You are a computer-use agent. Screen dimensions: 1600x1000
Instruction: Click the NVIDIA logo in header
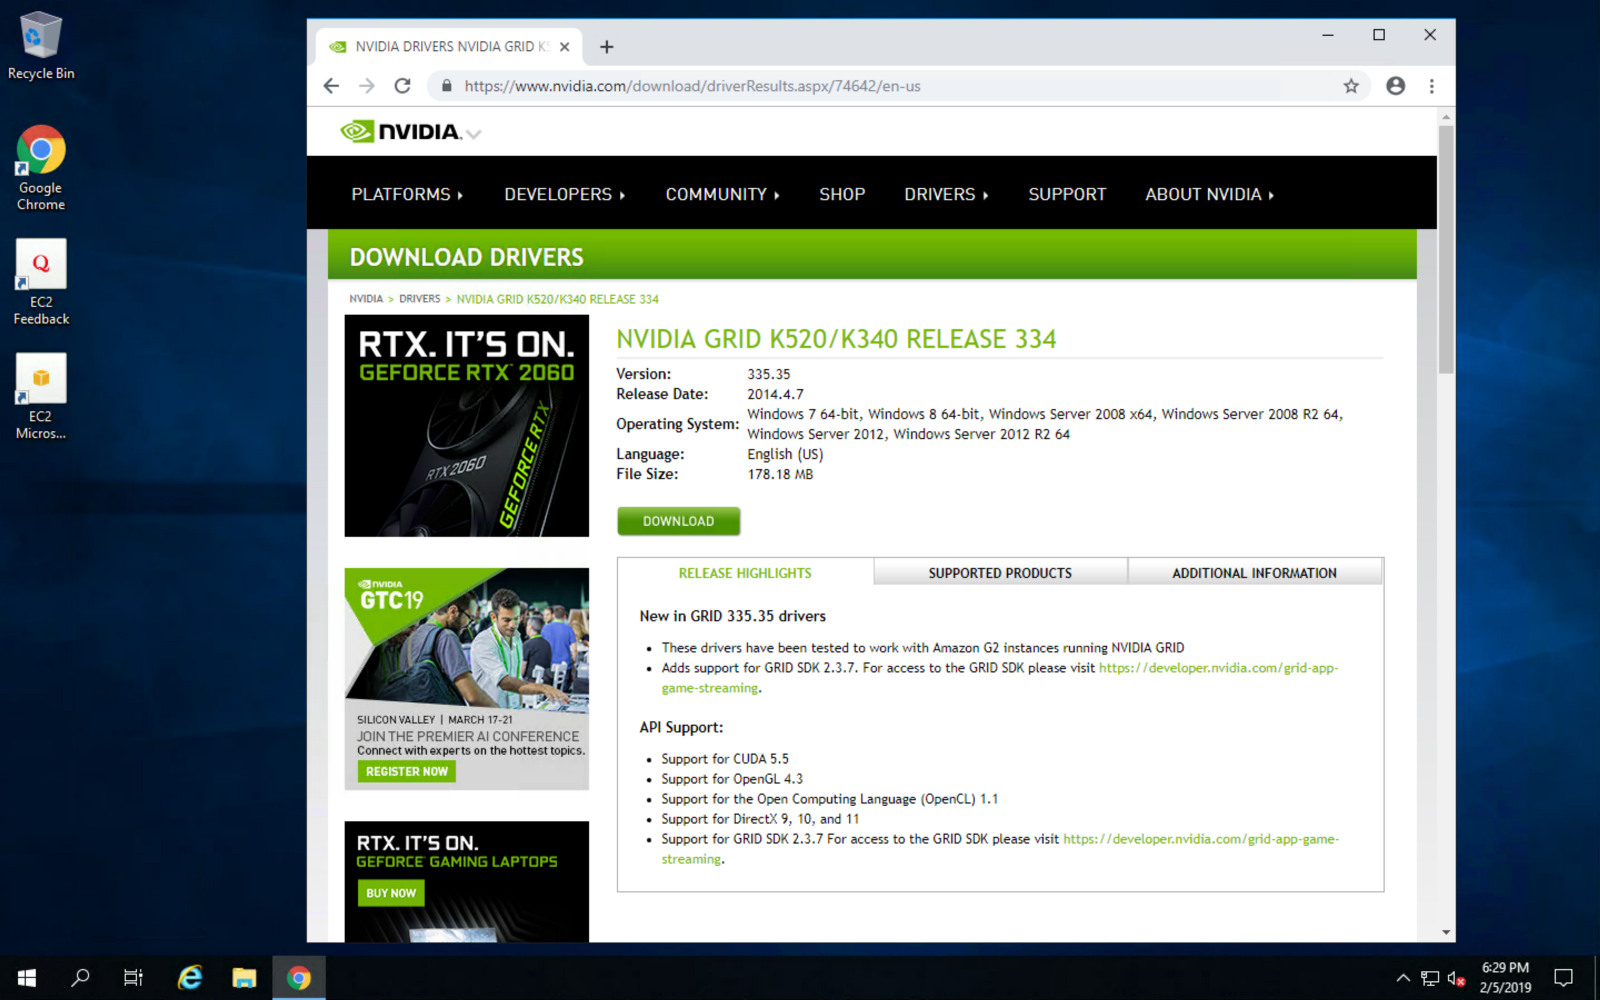[400, 132]
